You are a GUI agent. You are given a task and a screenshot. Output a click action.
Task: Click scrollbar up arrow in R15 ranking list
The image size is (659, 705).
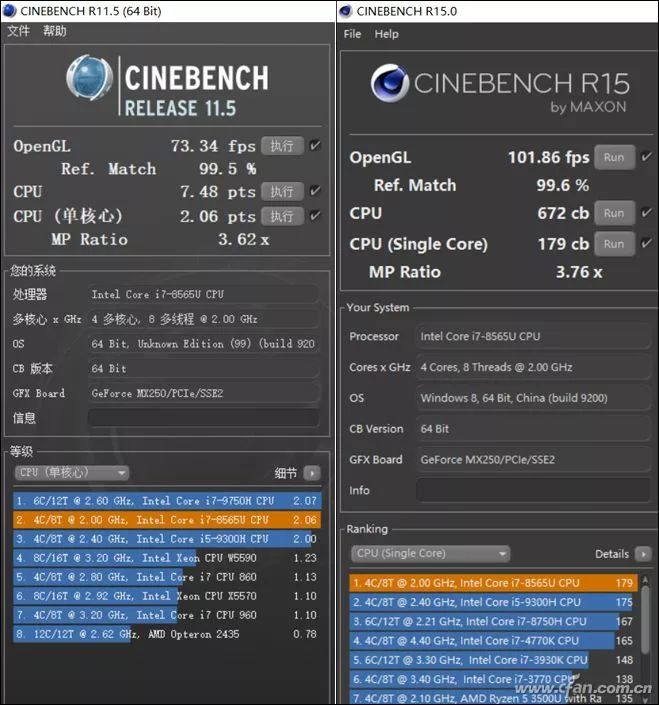(646, 580)
